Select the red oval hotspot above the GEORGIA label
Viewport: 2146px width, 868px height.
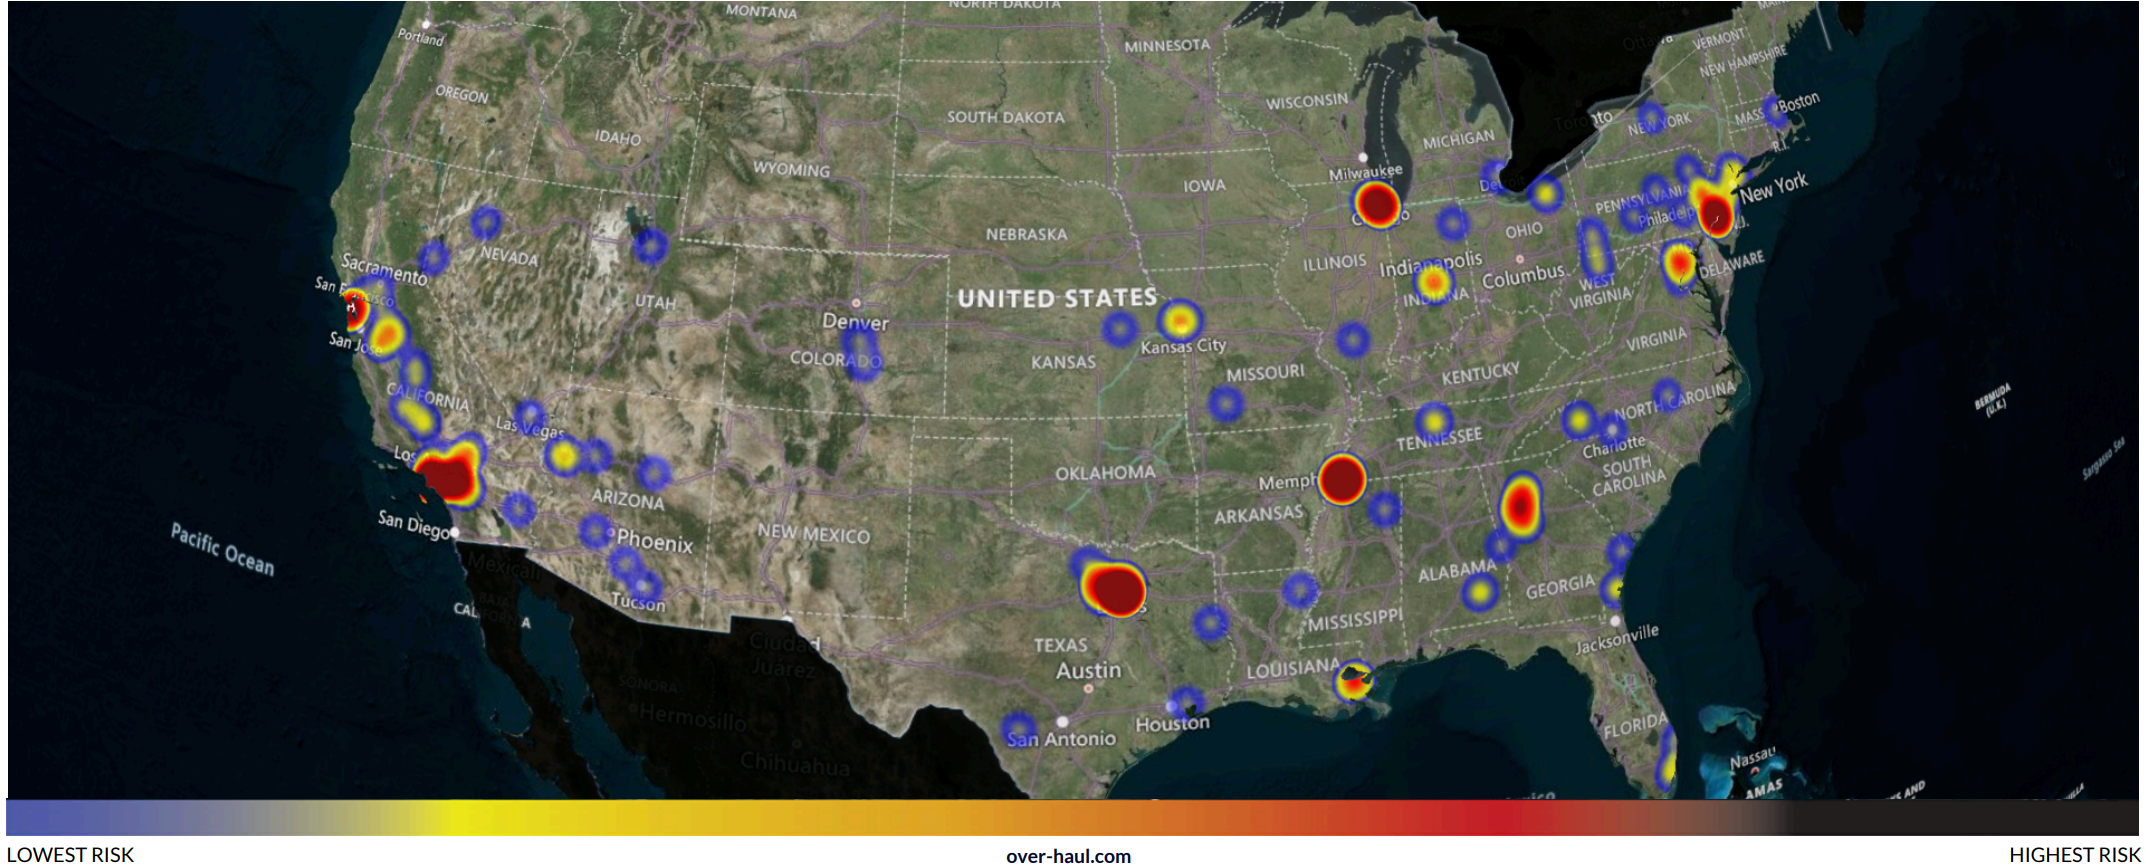pos(1521,505)
